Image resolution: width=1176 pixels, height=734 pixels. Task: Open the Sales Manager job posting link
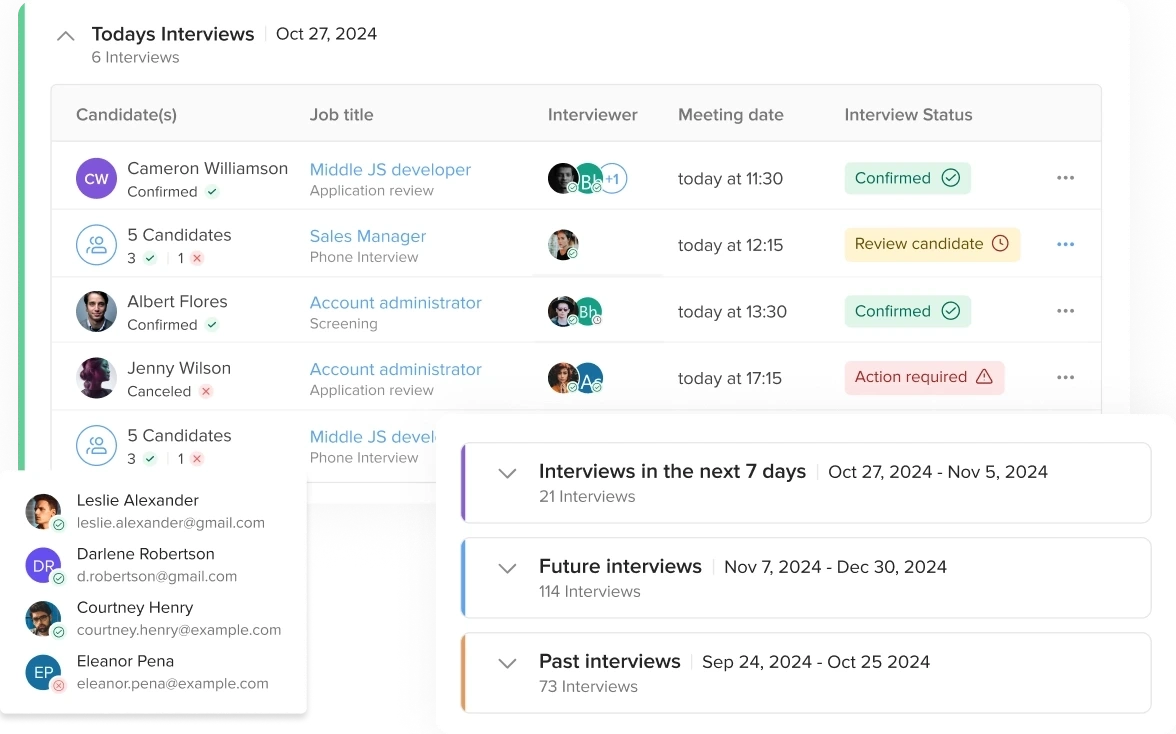click(367, 236)
